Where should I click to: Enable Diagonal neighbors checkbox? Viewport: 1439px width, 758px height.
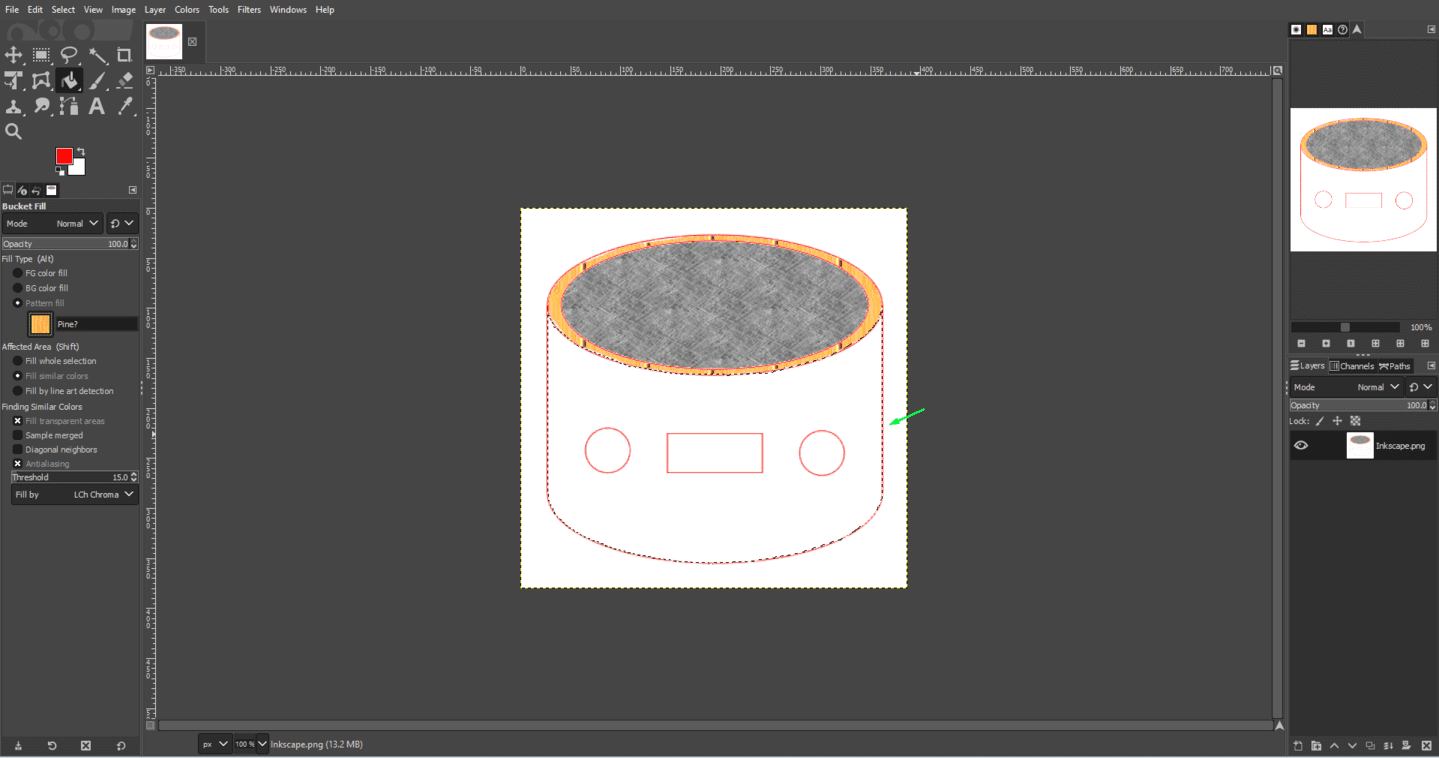point(17,450)
